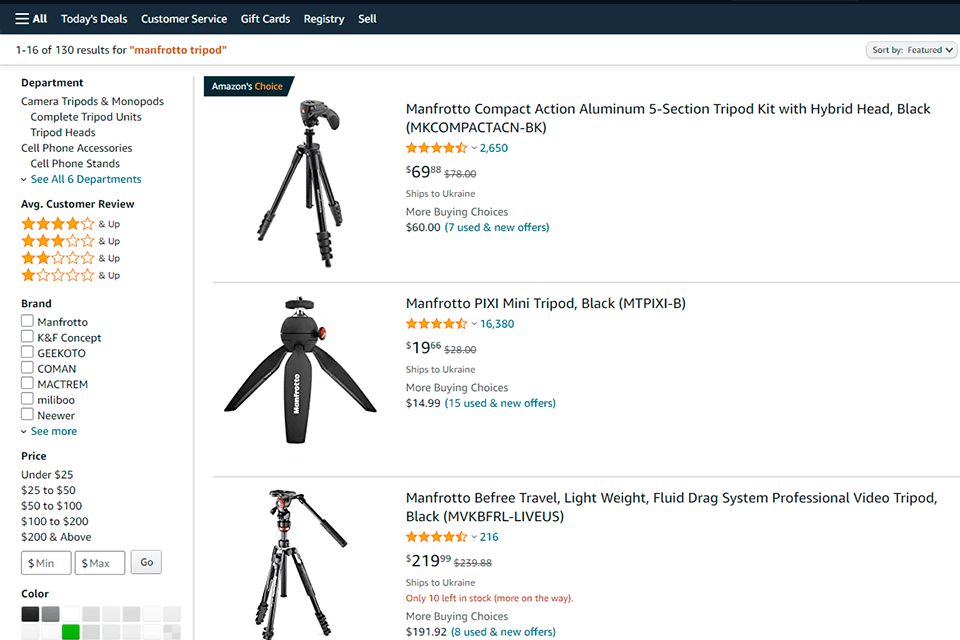
Task: Select Camera Tripods & Monopods department
Action: (92, 101)
